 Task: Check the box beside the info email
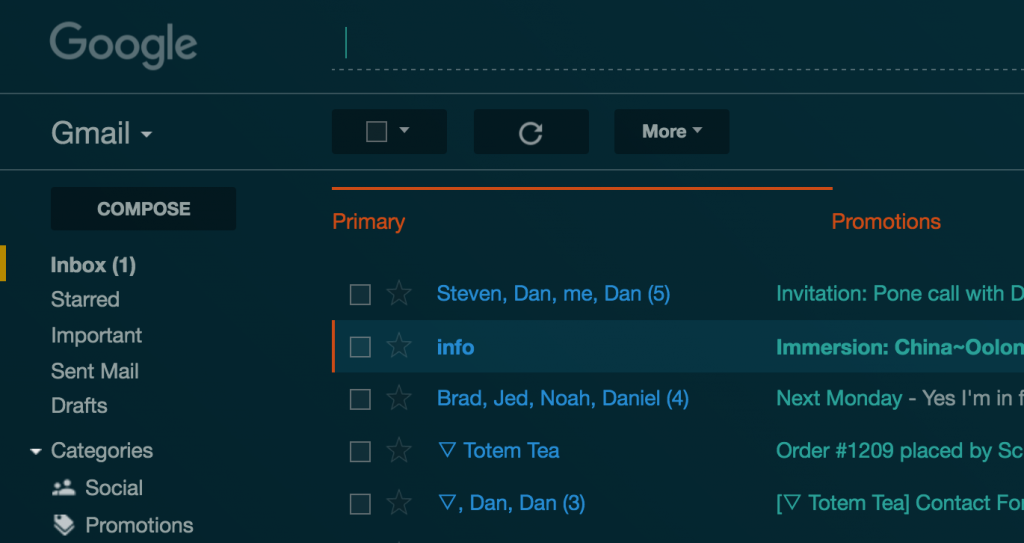(360, 347)
